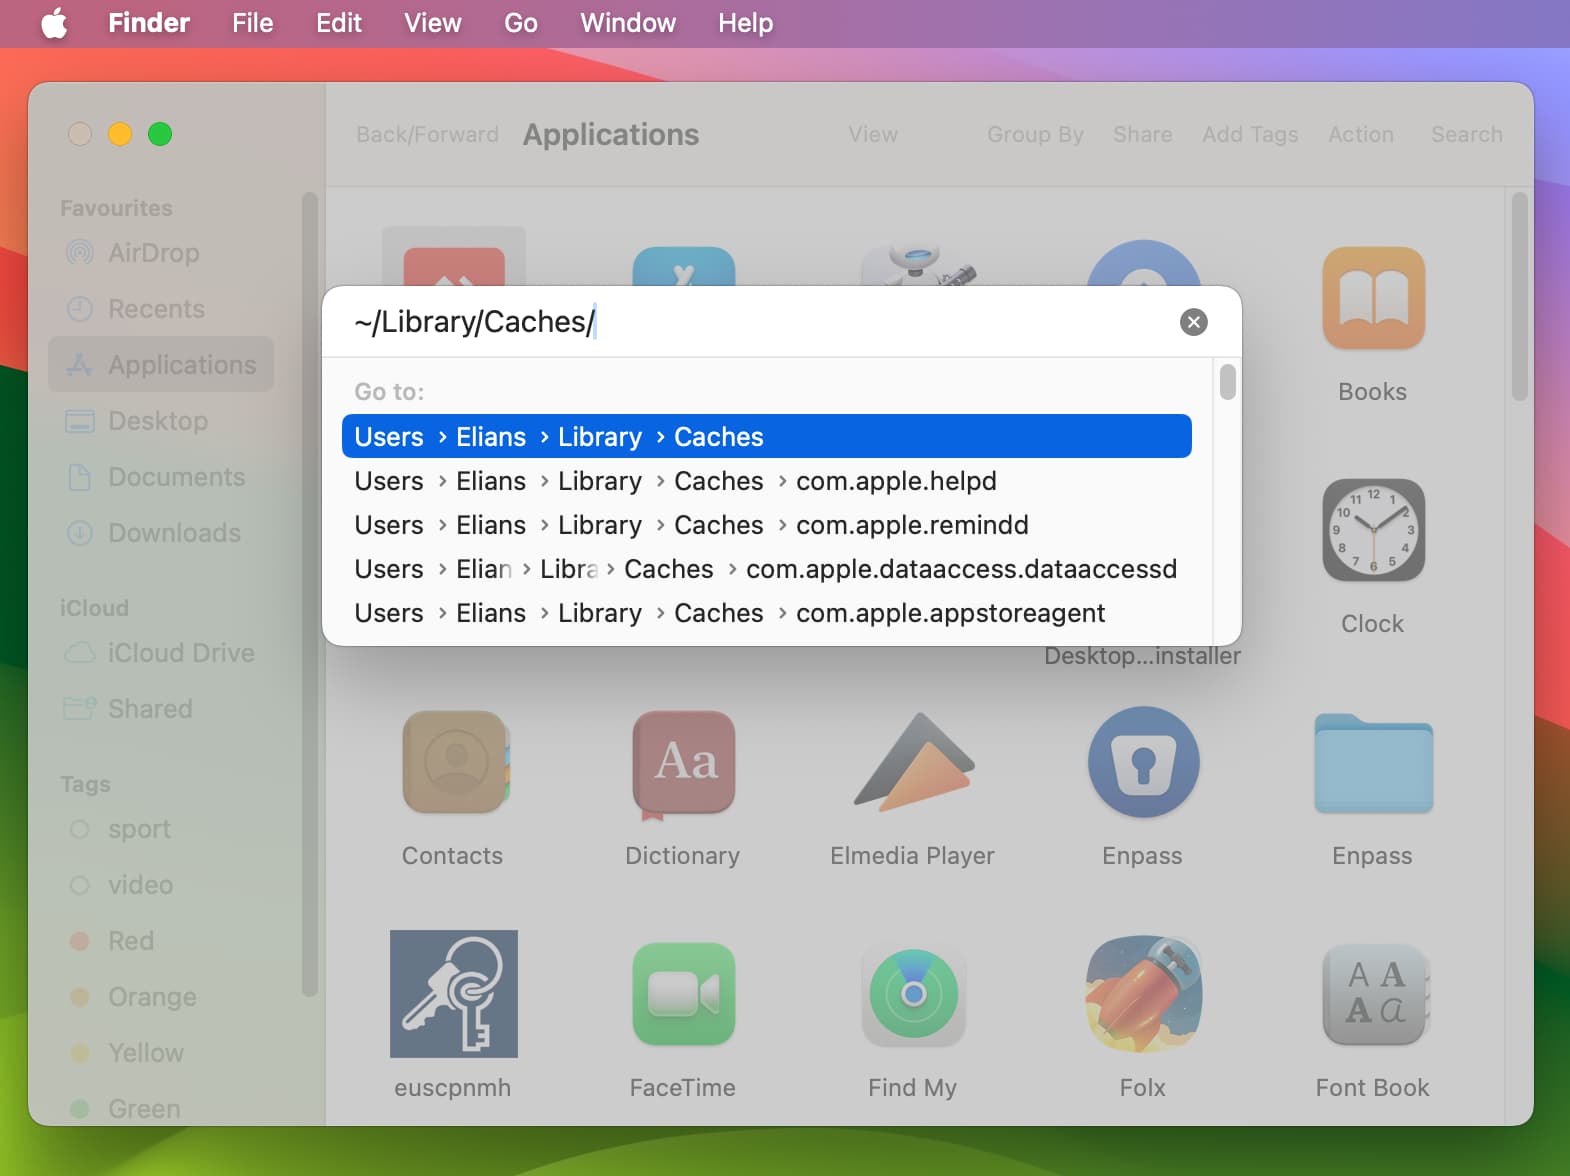Open the Action toolbar dropdown
This screenshot has width=1570, height=1176.
coord(1360,134)
